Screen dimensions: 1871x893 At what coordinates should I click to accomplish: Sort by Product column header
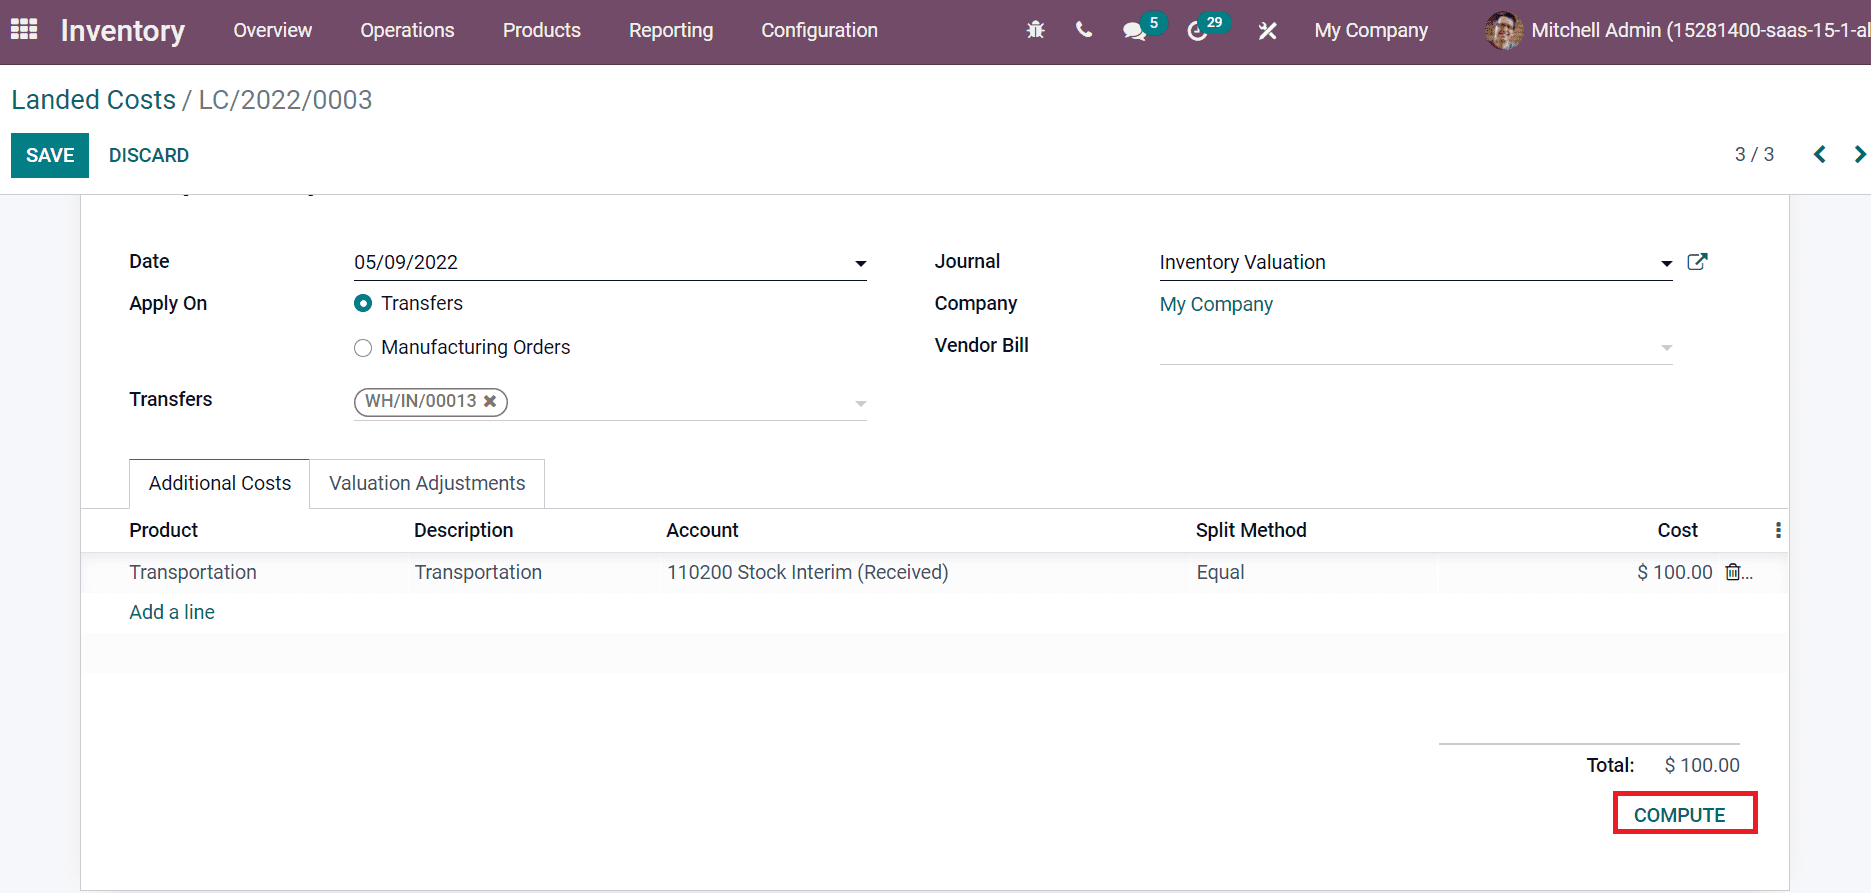click(163, 530)
